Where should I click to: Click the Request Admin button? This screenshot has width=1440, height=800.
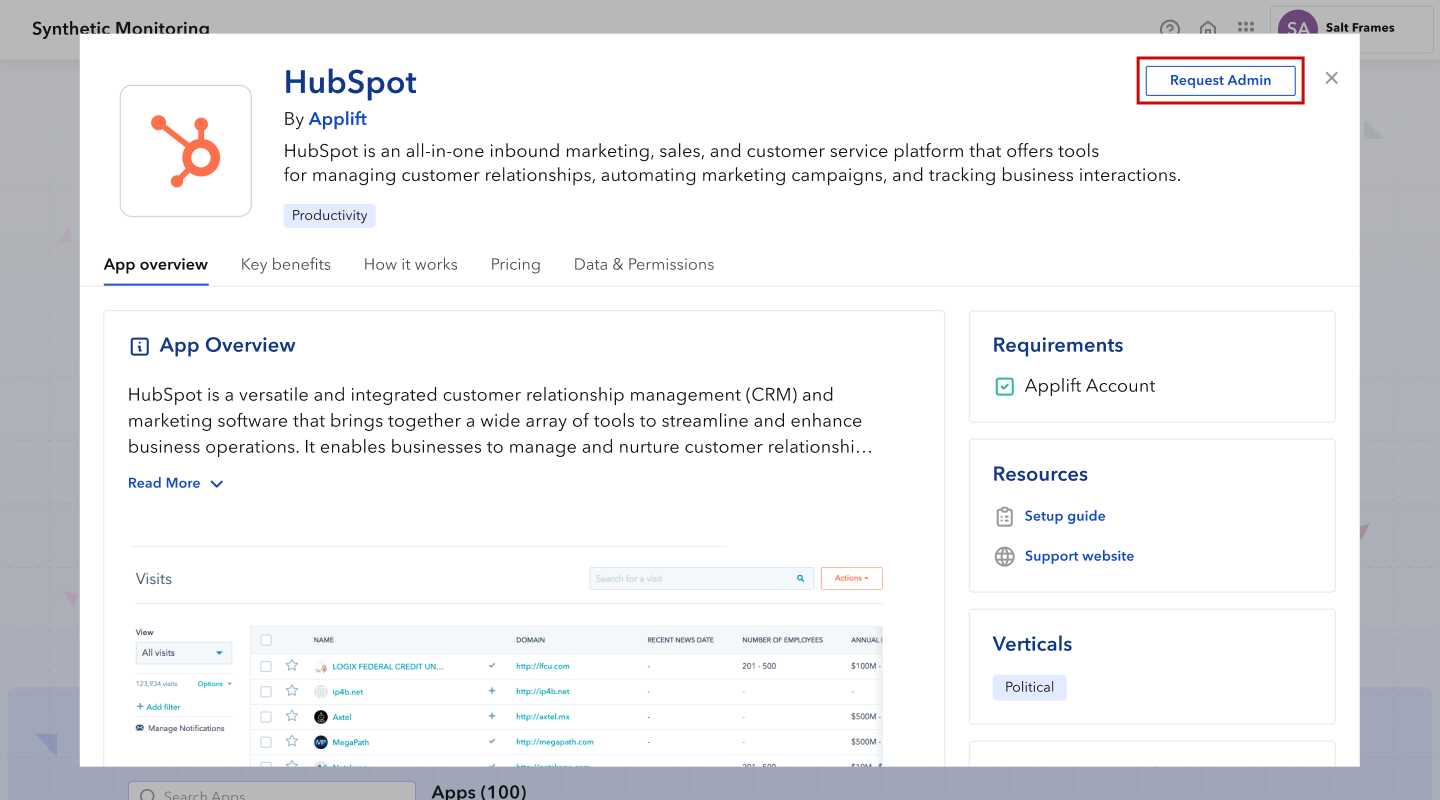tap(1220, 80)
